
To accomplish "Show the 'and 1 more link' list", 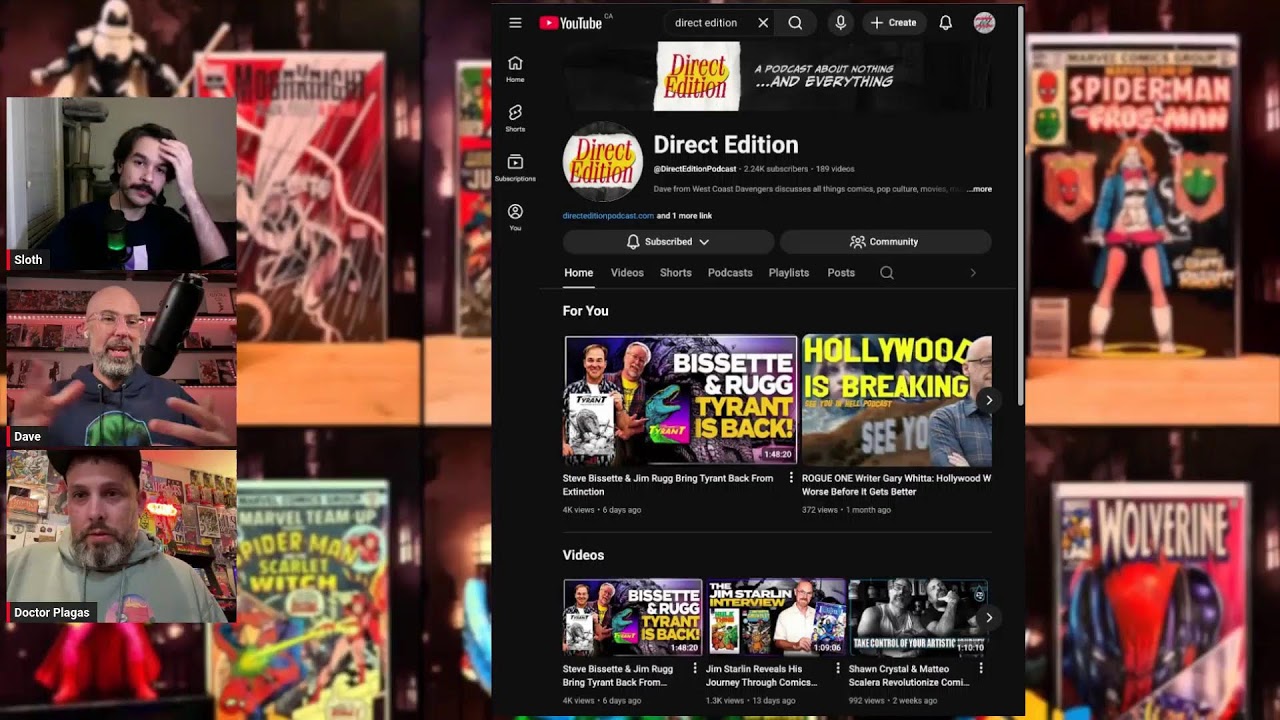I will [x=684, y=216].
